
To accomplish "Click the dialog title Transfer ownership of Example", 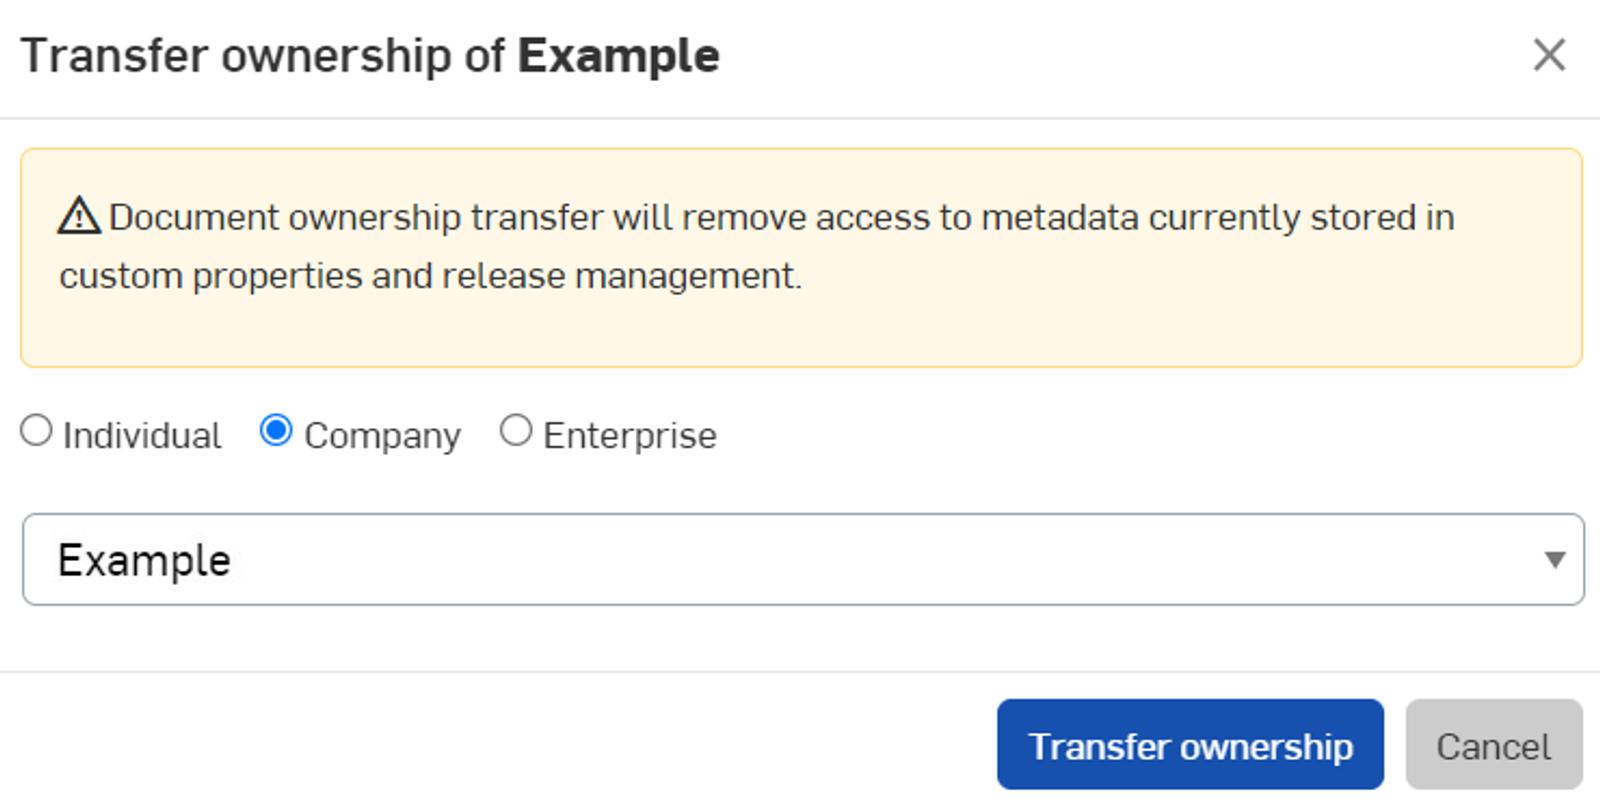I will [x=370, y=55].
